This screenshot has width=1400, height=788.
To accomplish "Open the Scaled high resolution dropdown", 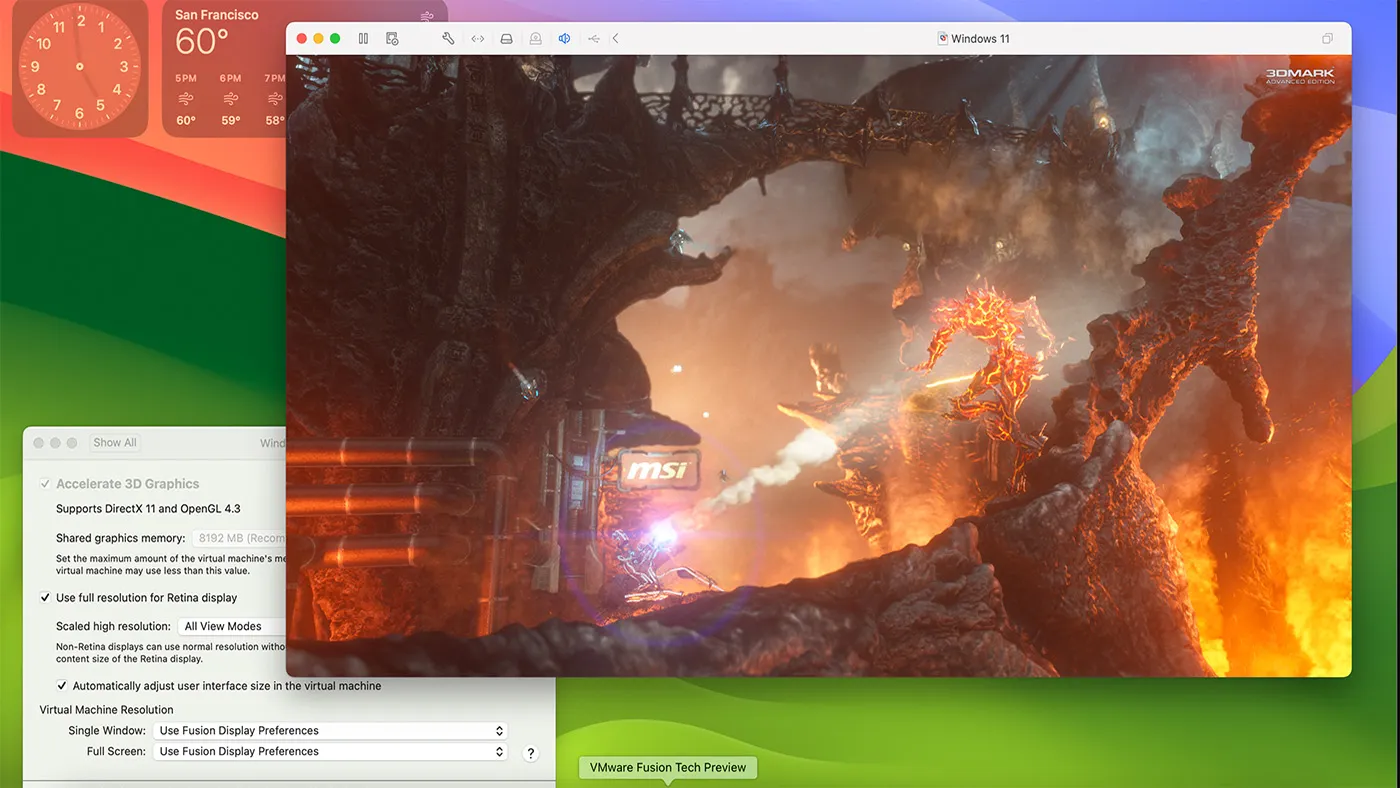I will coord(230,626).
